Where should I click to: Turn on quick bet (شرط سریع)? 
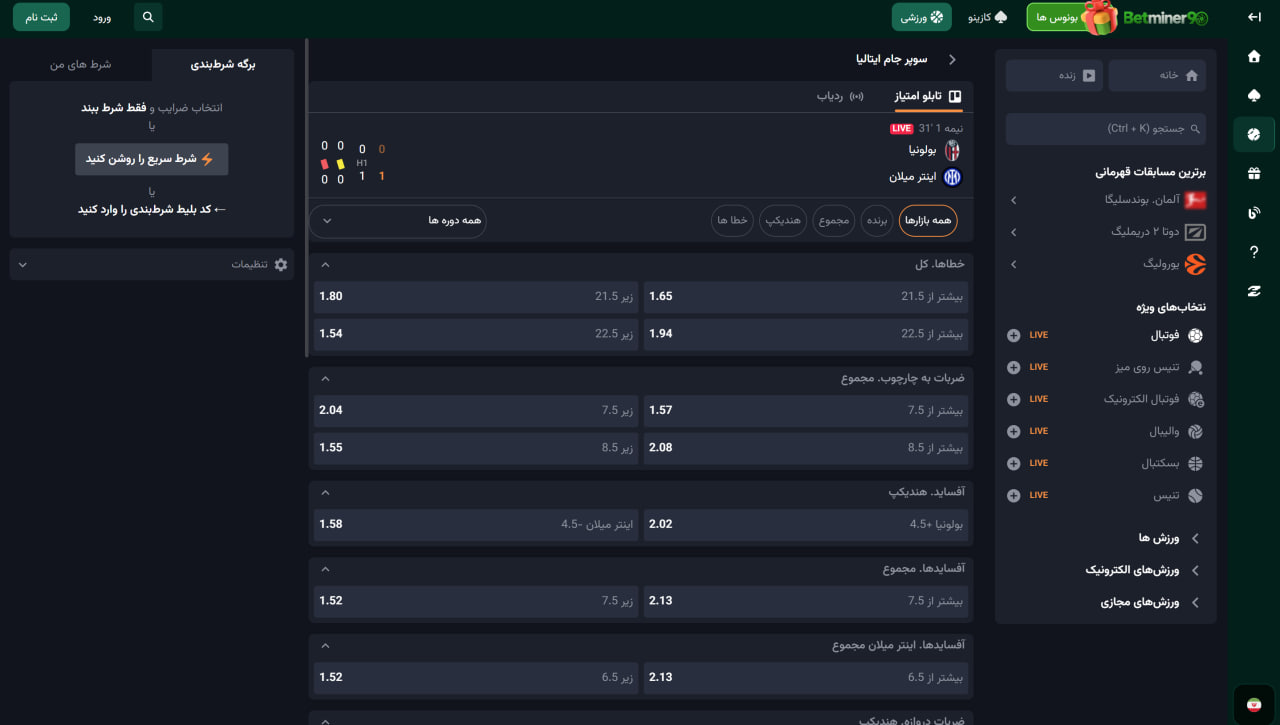click(151, 159)
